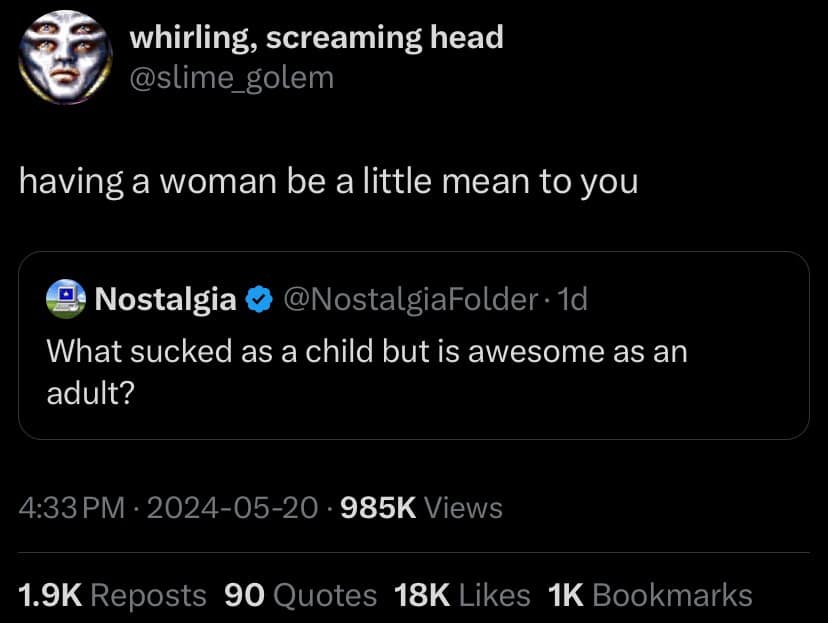Open the quoted tweet "What sucked as a child" text
Viewport: 828px width, 623px height.
tap(367, 351)
